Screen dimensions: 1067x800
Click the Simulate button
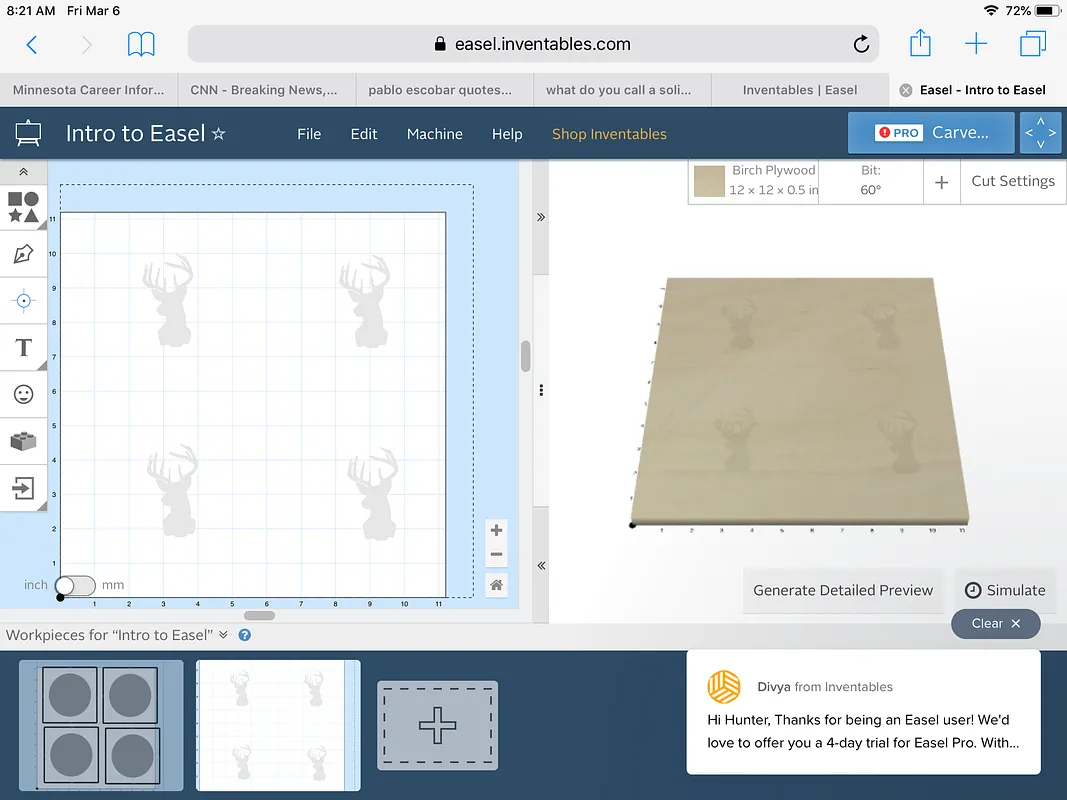[1005, 590]
